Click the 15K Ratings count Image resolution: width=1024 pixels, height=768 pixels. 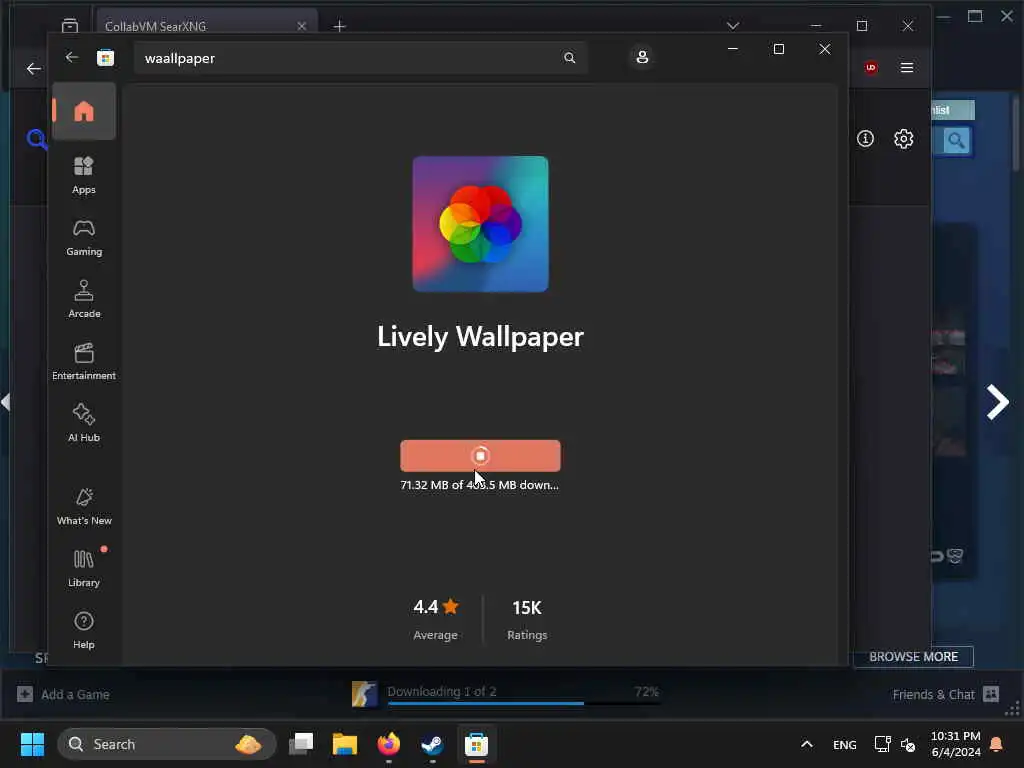tap(527, 619)
